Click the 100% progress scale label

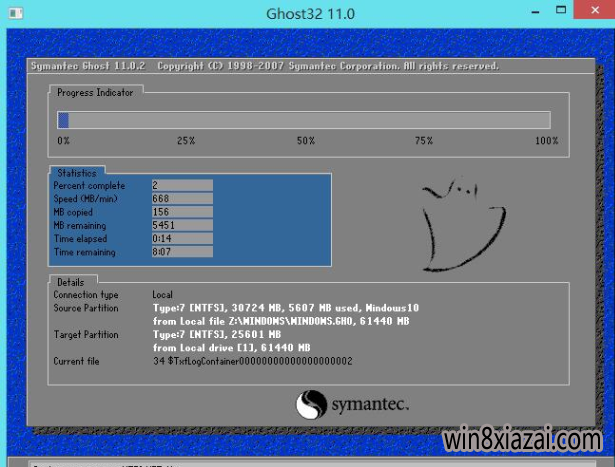pyautogui.click(x=547, y=141)
